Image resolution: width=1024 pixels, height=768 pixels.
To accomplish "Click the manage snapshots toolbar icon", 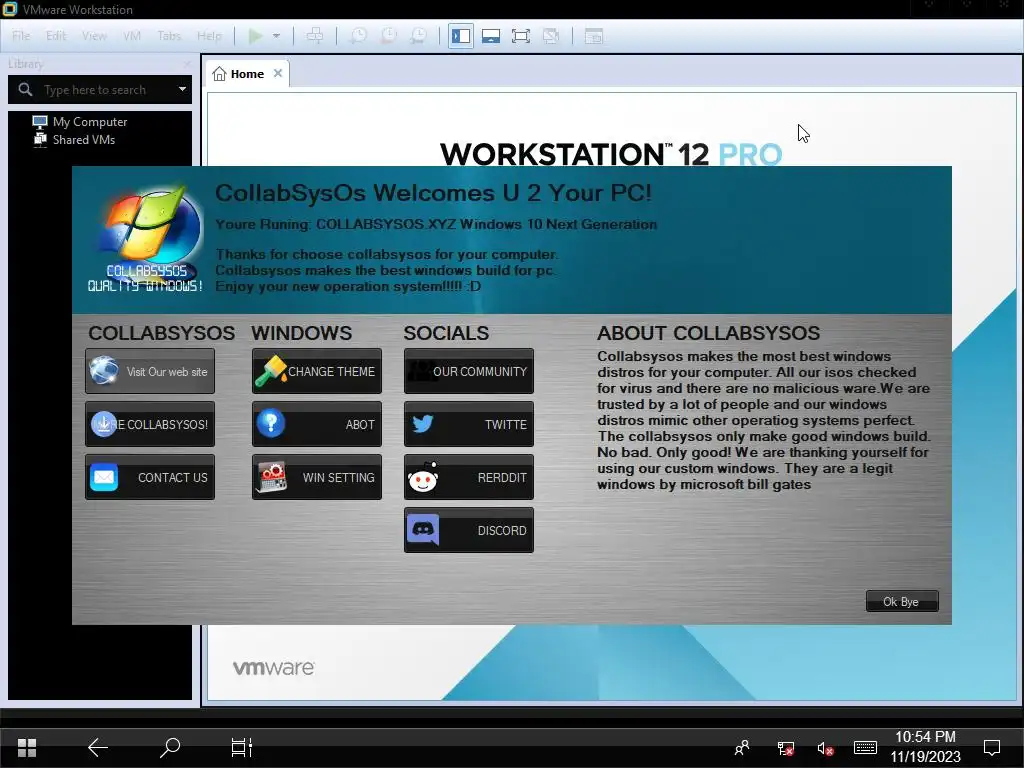I will coord(419,36).
